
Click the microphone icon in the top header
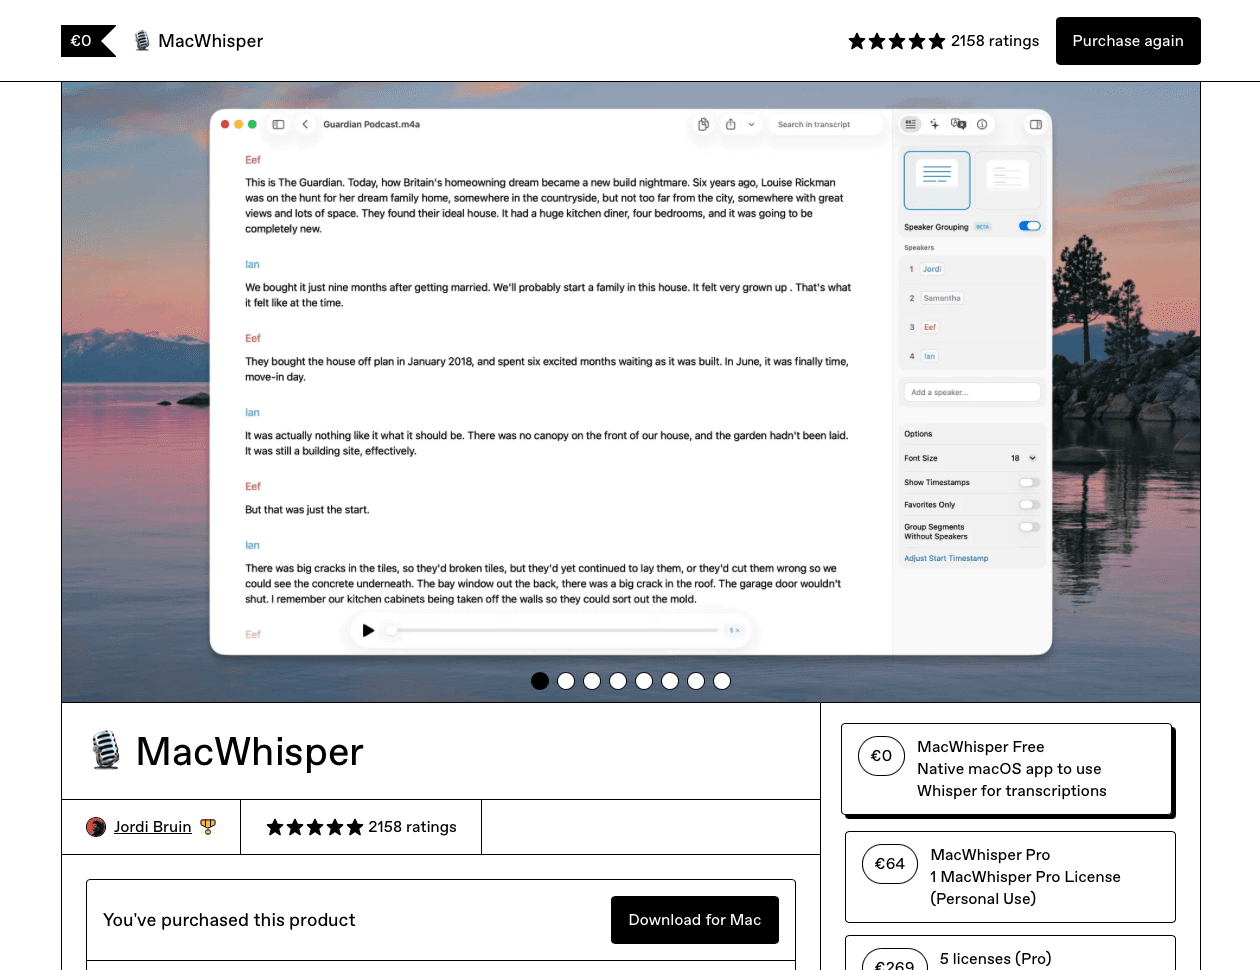[142, 41]
